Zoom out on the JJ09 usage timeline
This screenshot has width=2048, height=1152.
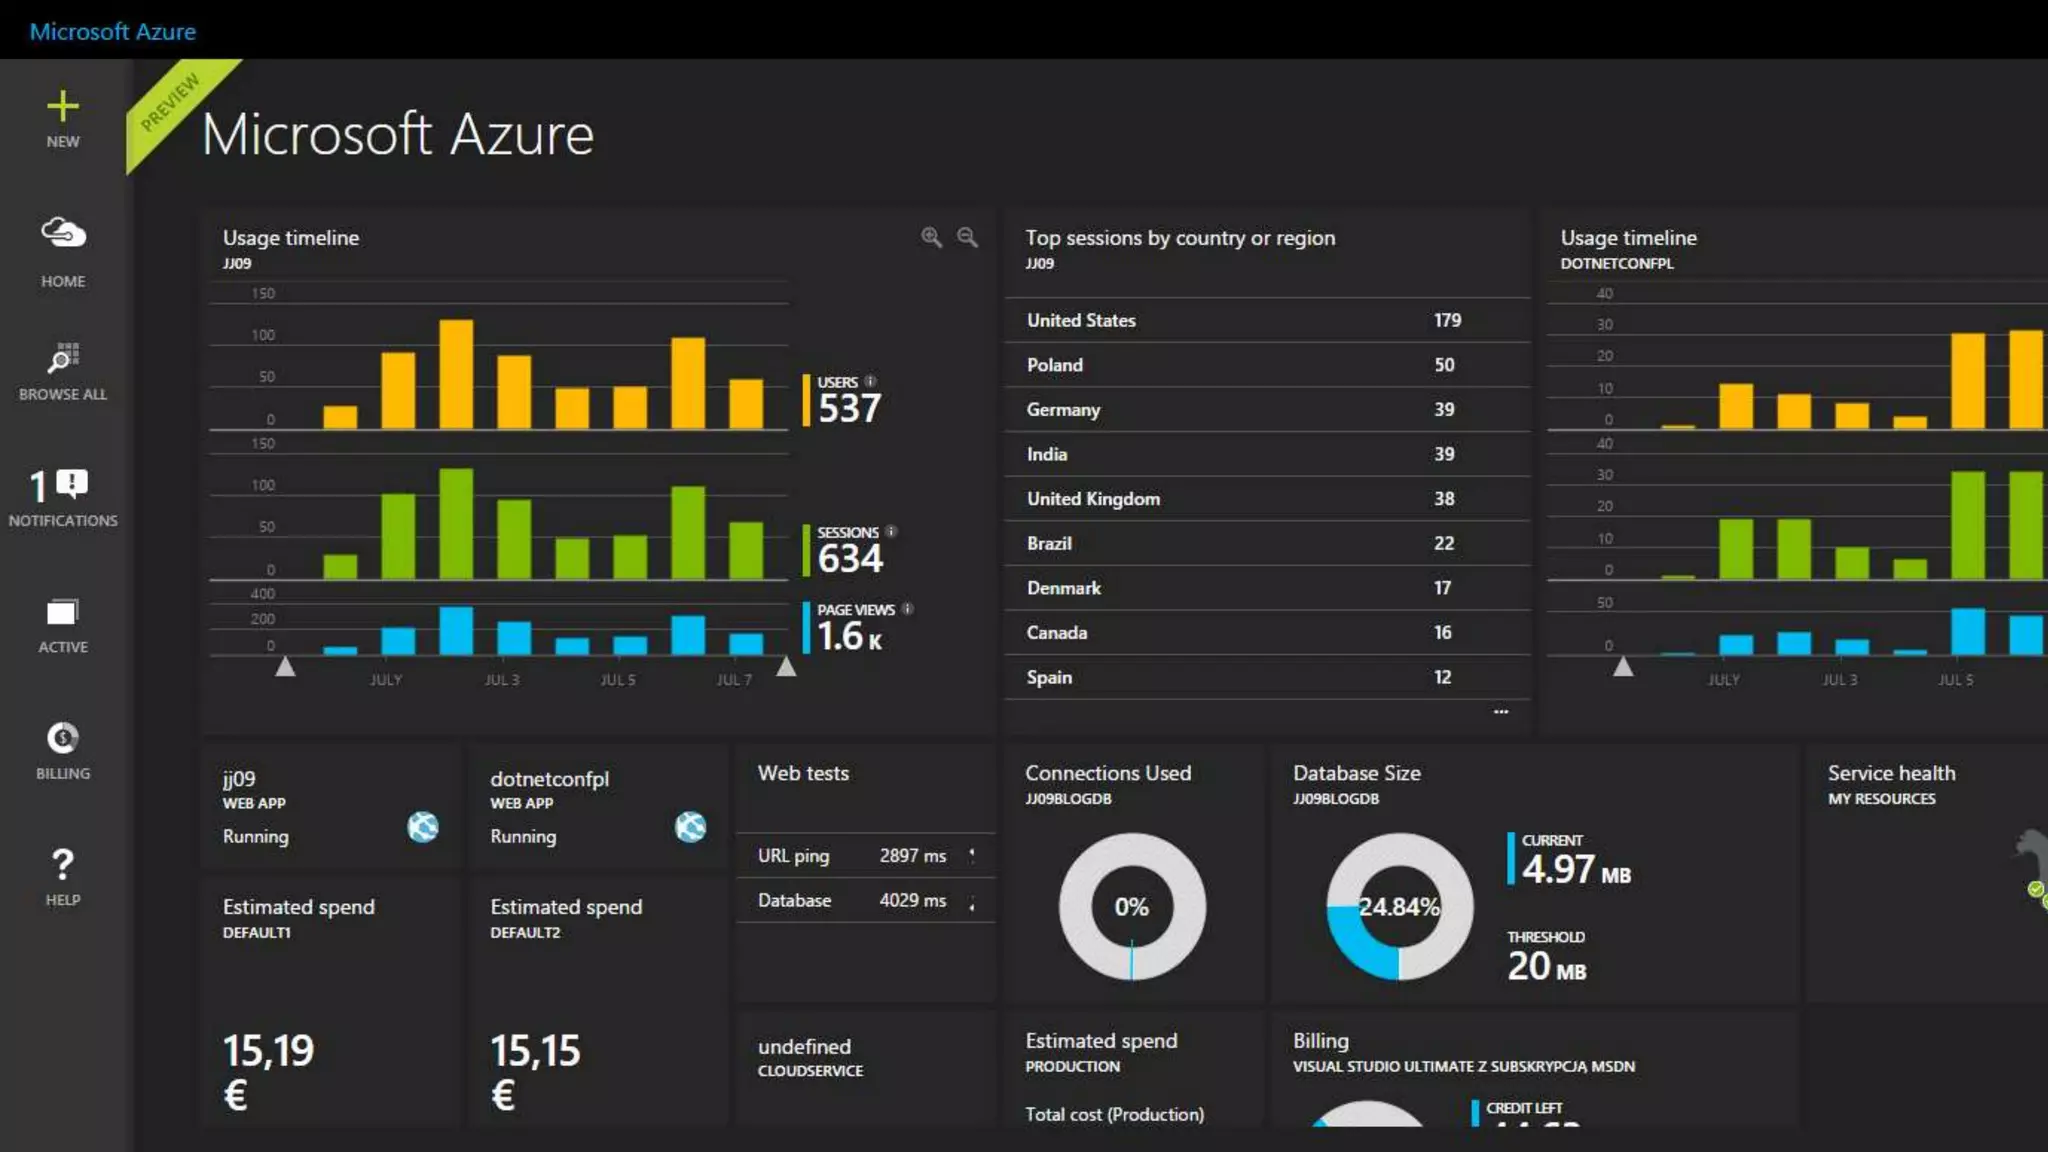967,237
